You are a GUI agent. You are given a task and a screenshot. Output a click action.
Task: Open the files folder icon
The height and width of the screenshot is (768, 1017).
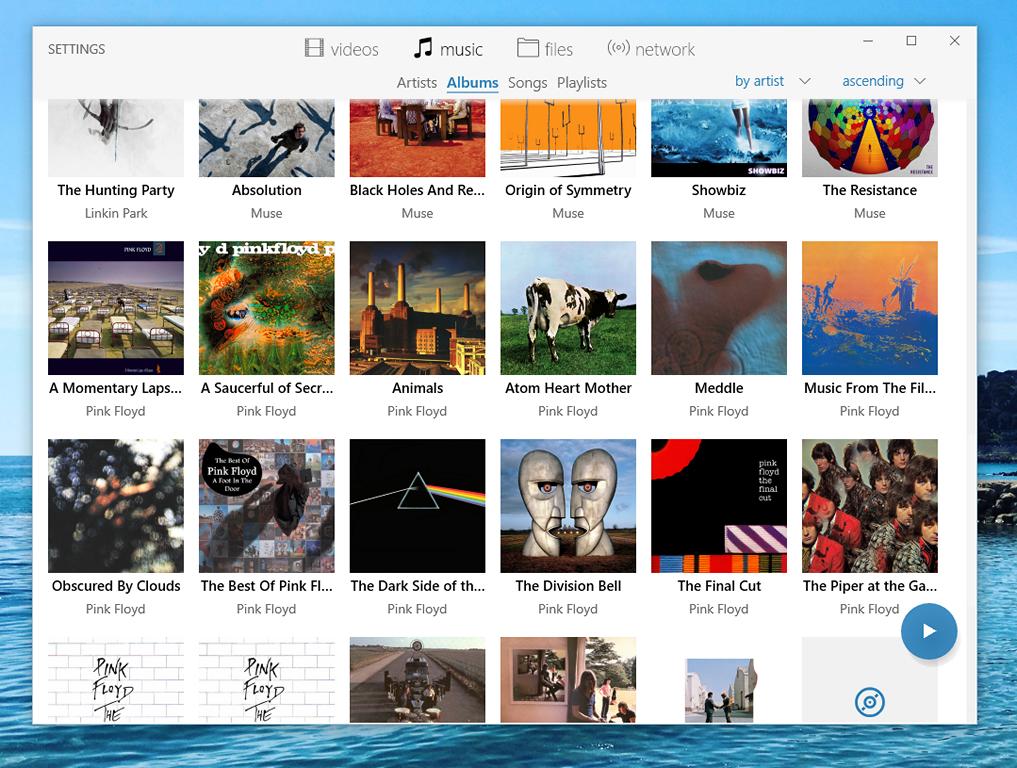click(527, 48)
